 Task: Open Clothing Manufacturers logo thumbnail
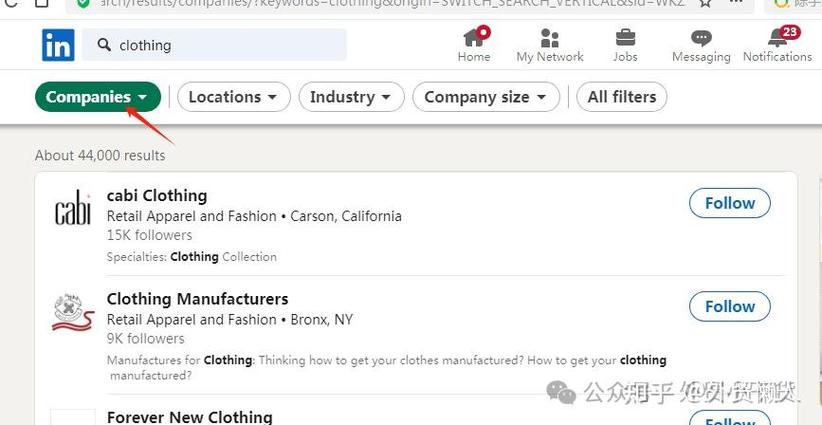72,311
